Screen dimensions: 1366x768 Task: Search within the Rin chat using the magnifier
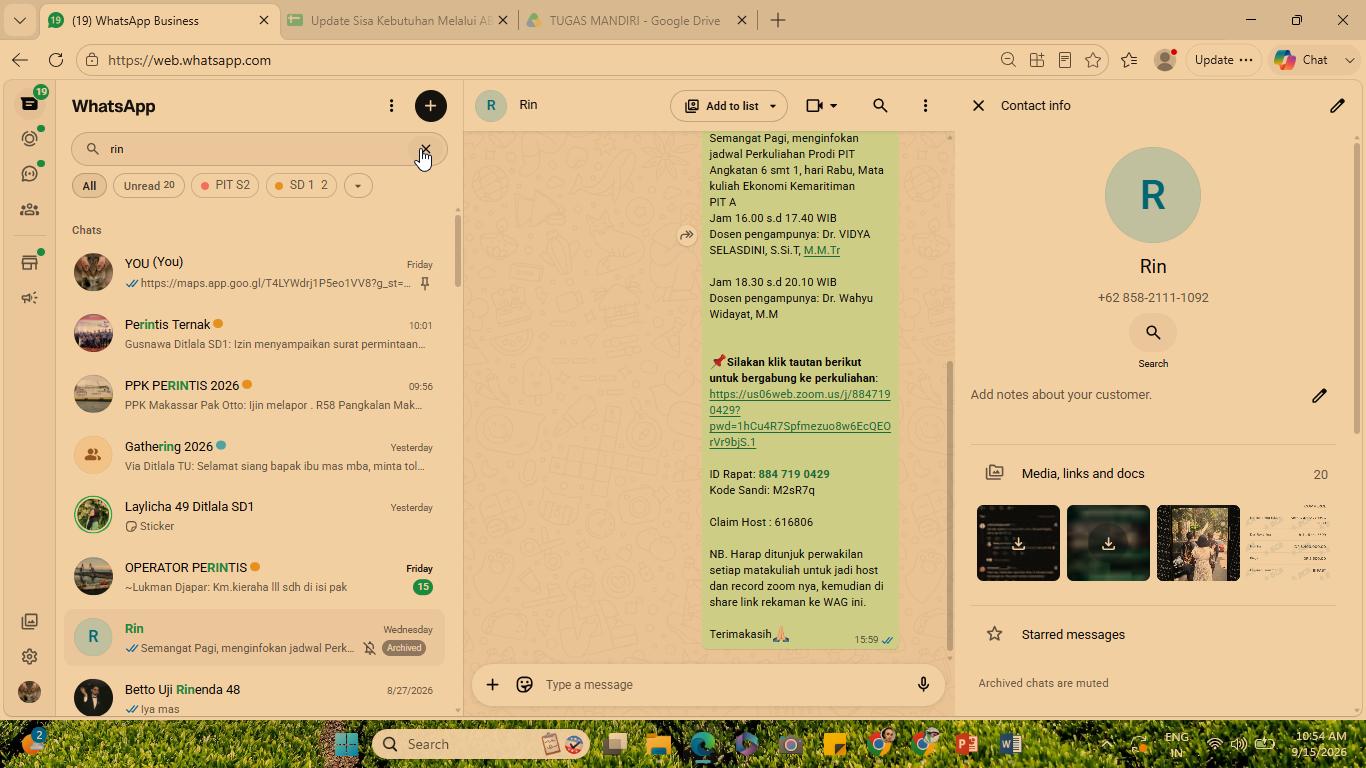[880, 105]
